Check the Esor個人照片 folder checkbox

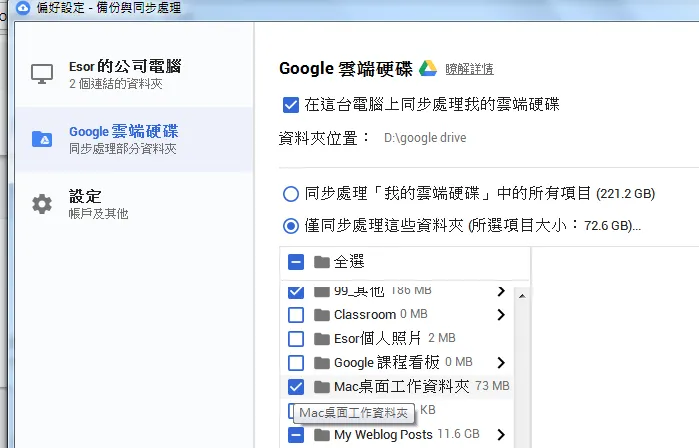coord(296,339)
